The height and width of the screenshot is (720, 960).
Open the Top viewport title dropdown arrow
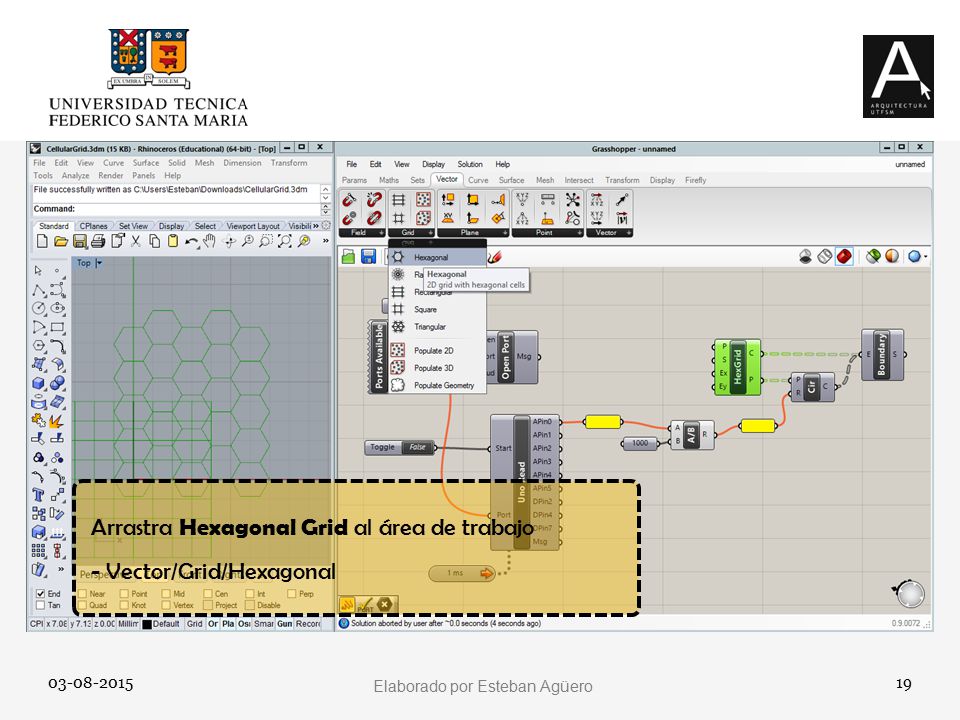(x=99, y=263)
